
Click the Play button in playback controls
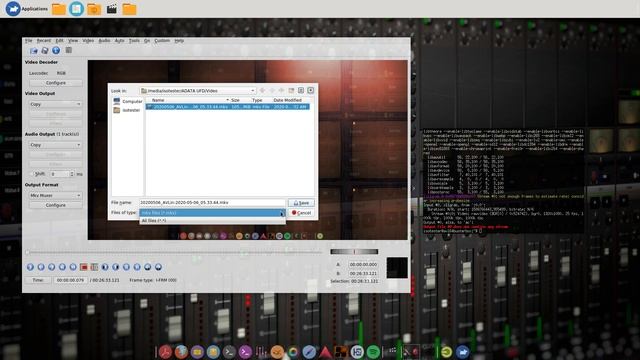[30, 267]
